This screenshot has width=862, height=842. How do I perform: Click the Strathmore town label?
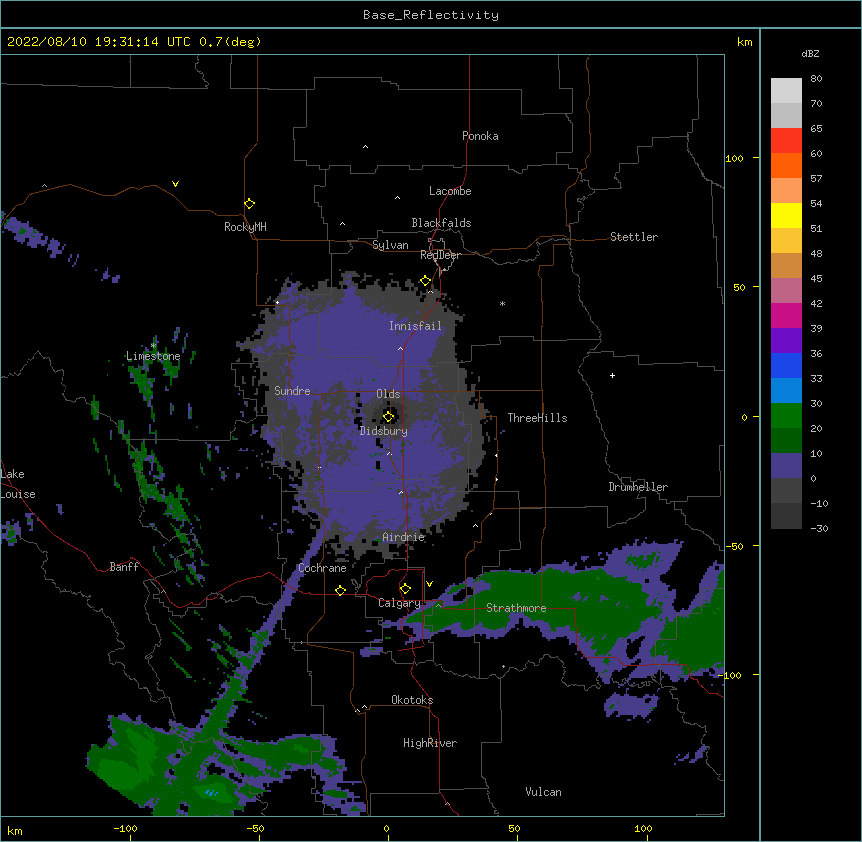(516, 608)
